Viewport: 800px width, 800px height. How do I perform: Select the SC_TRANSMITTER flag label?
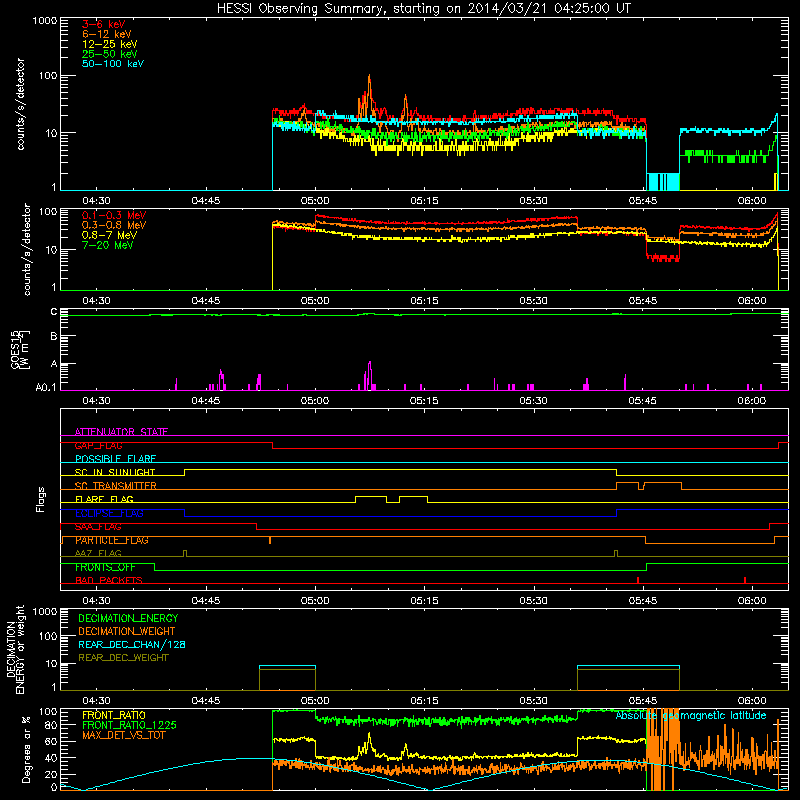[115, 486]
